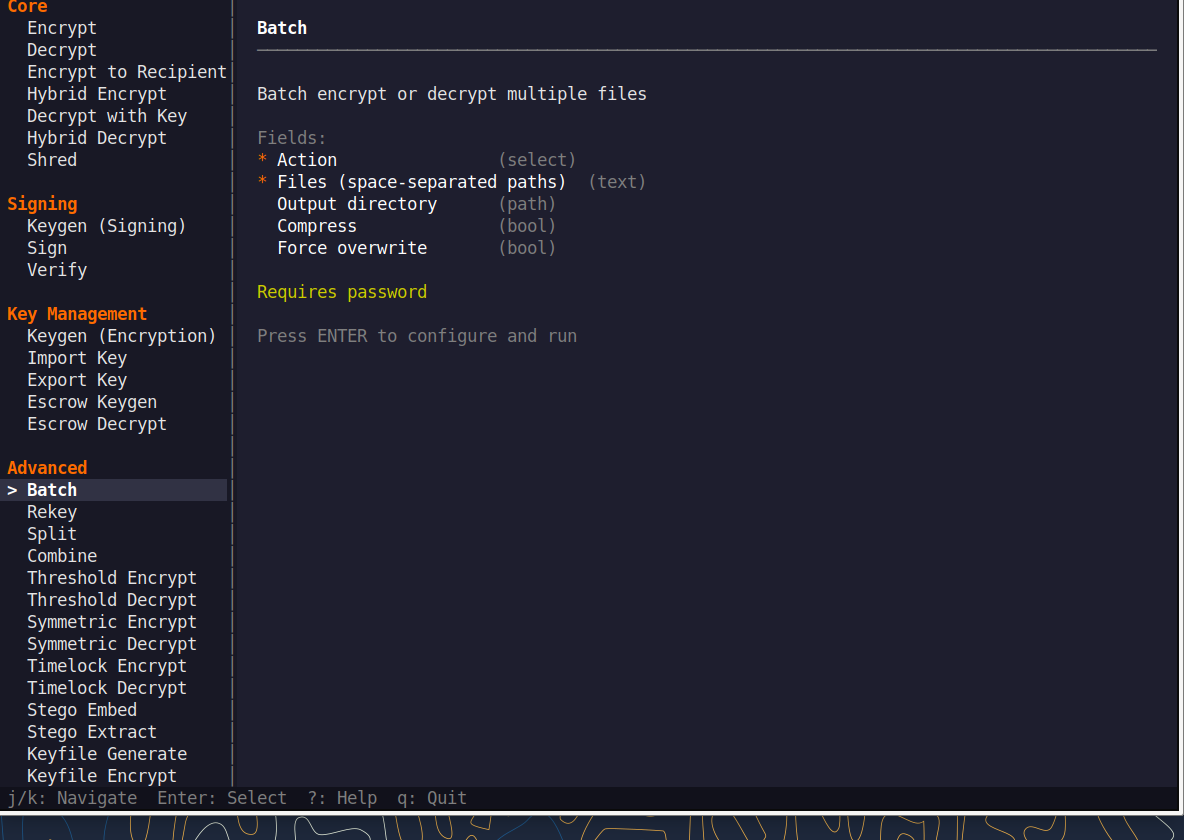This screenshot has width=1184, height=840.
Task: Select Keyfile Generate
Action: [106, 753]
